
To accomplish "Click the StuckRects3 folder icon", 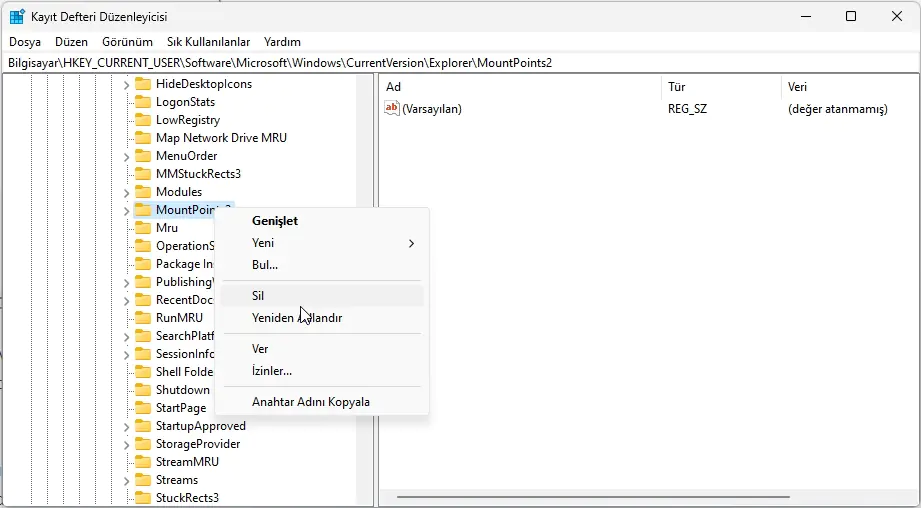I will (x=143, y=498).
